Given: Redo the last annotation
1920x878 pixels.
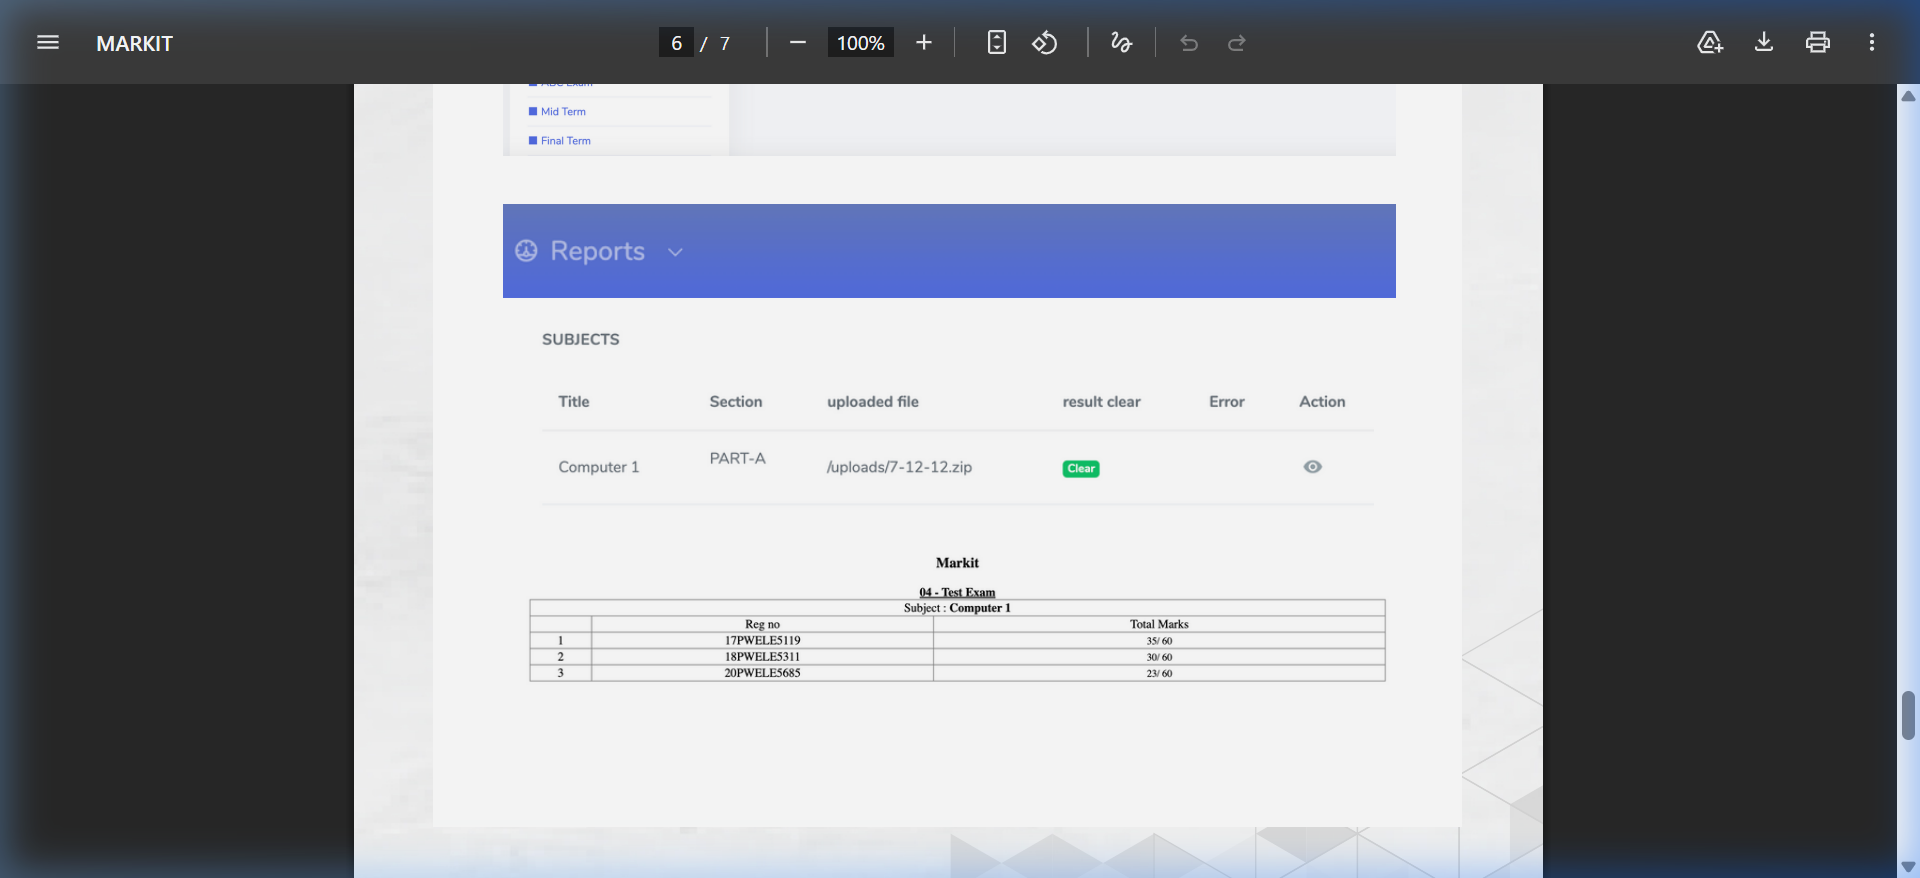Looking at the screenshot, I should click(x=1237, y=42).
